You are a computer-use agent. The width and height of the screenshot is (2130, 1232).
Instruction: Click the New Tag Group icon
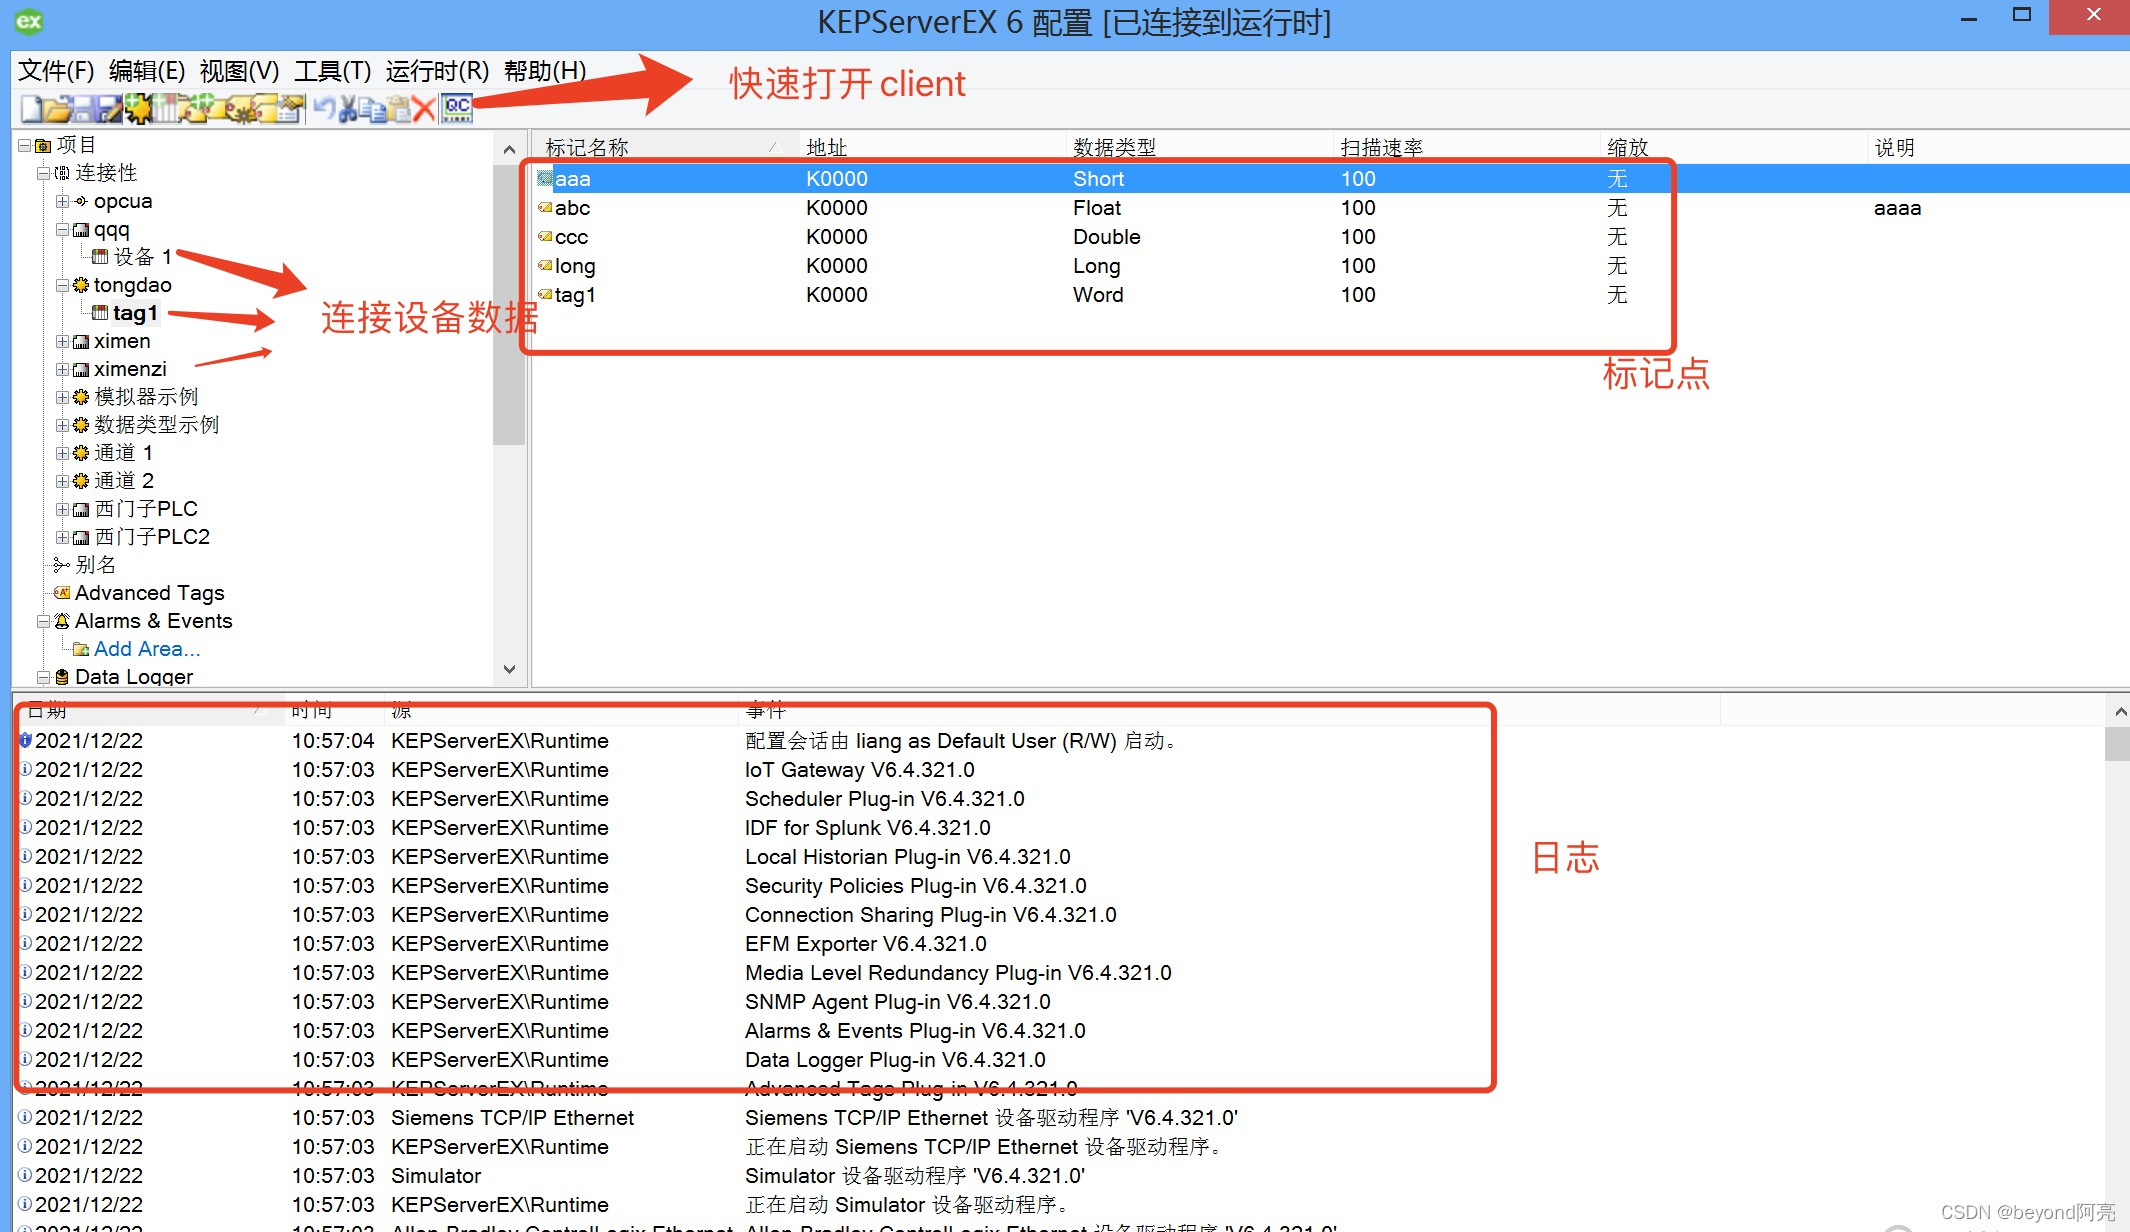[x=192, y=108]
